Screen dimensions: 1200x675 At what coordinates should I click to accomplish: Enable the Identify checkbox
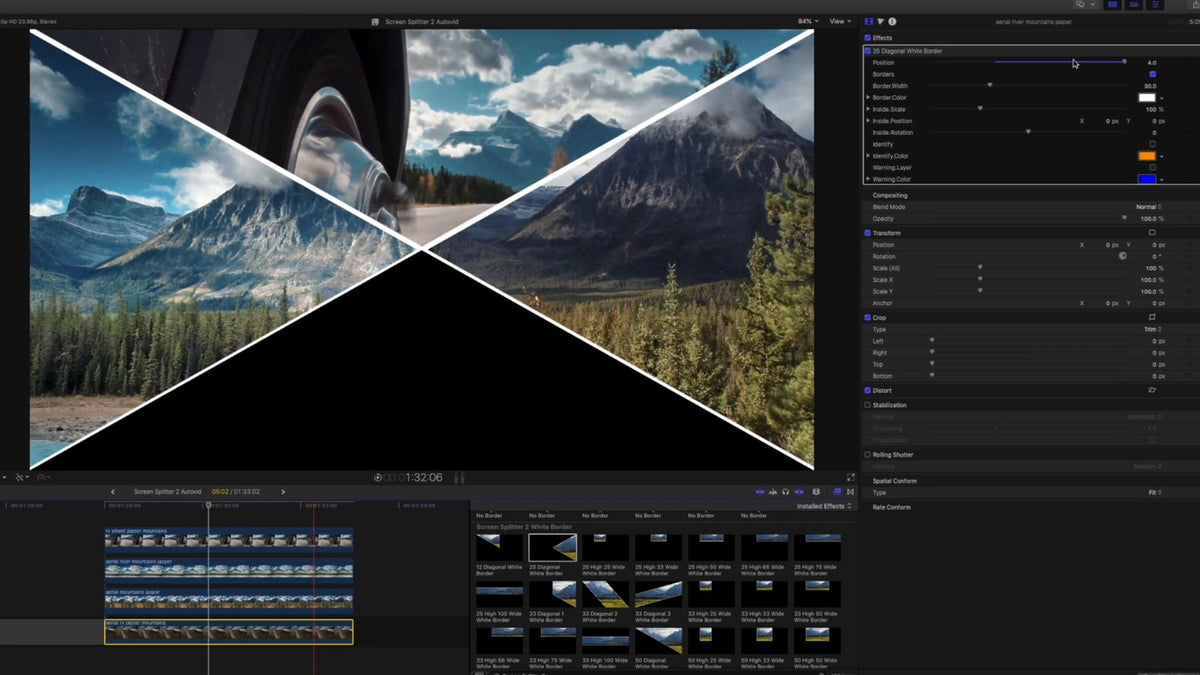coord(1153,144)
